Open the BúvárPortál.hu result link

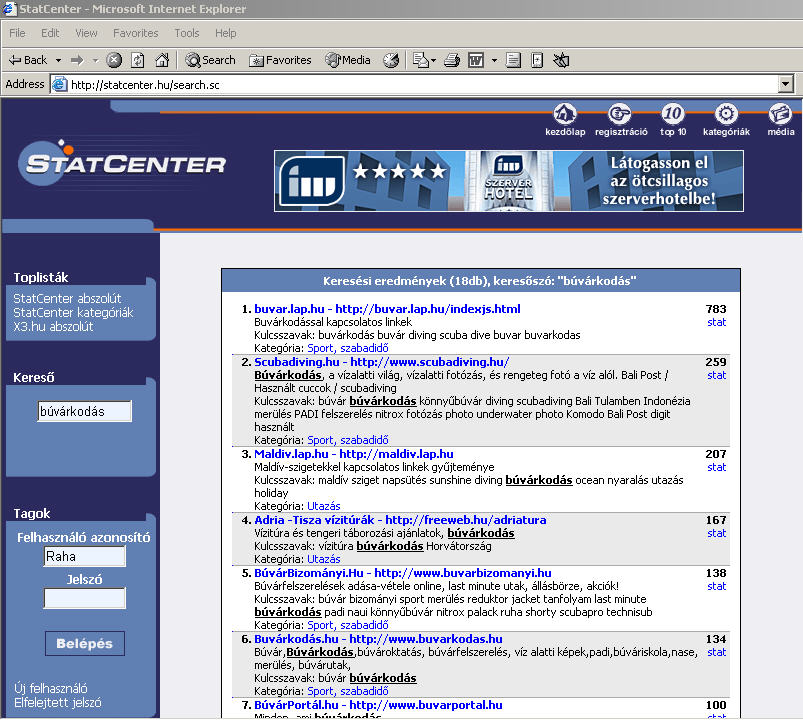pyautogui.click(x=378, y=705)
